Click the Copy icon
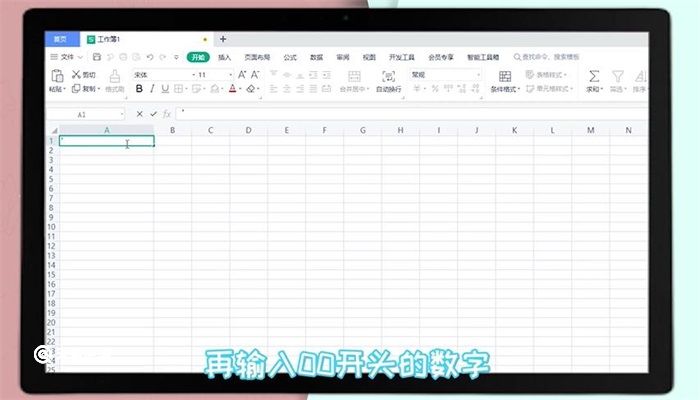This screenshot has height=400, width=700. pyautogui.click(x=76, y=88)
